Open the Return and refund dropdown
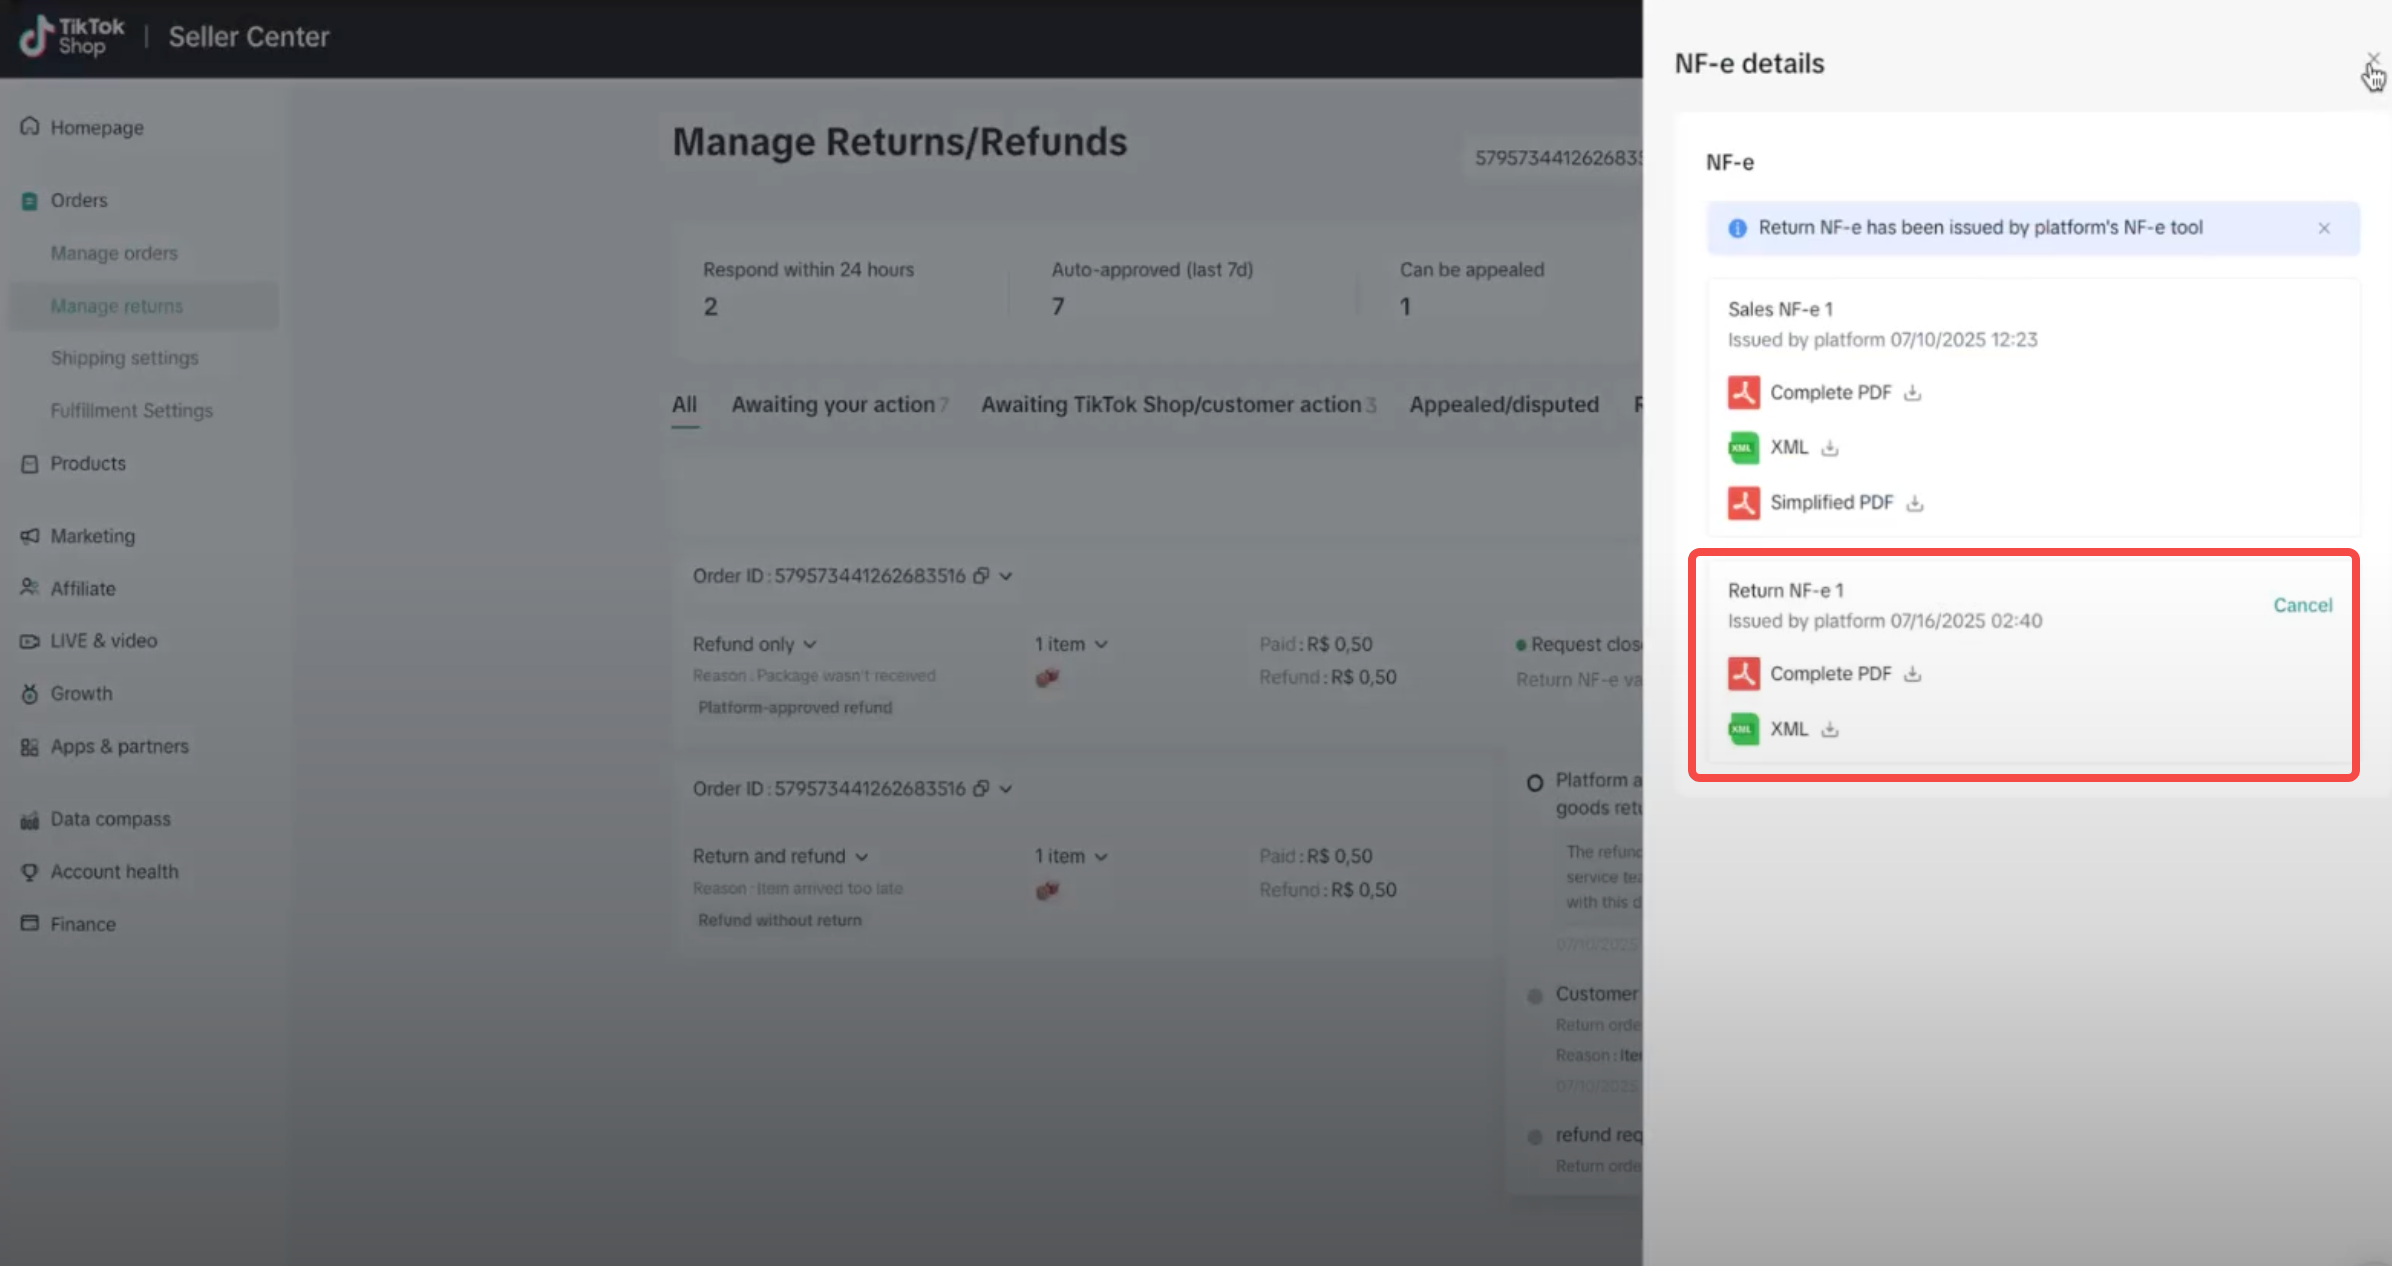Image resolution: width=2392 pixels, height=1266 pixels. (x=780, y=856)
